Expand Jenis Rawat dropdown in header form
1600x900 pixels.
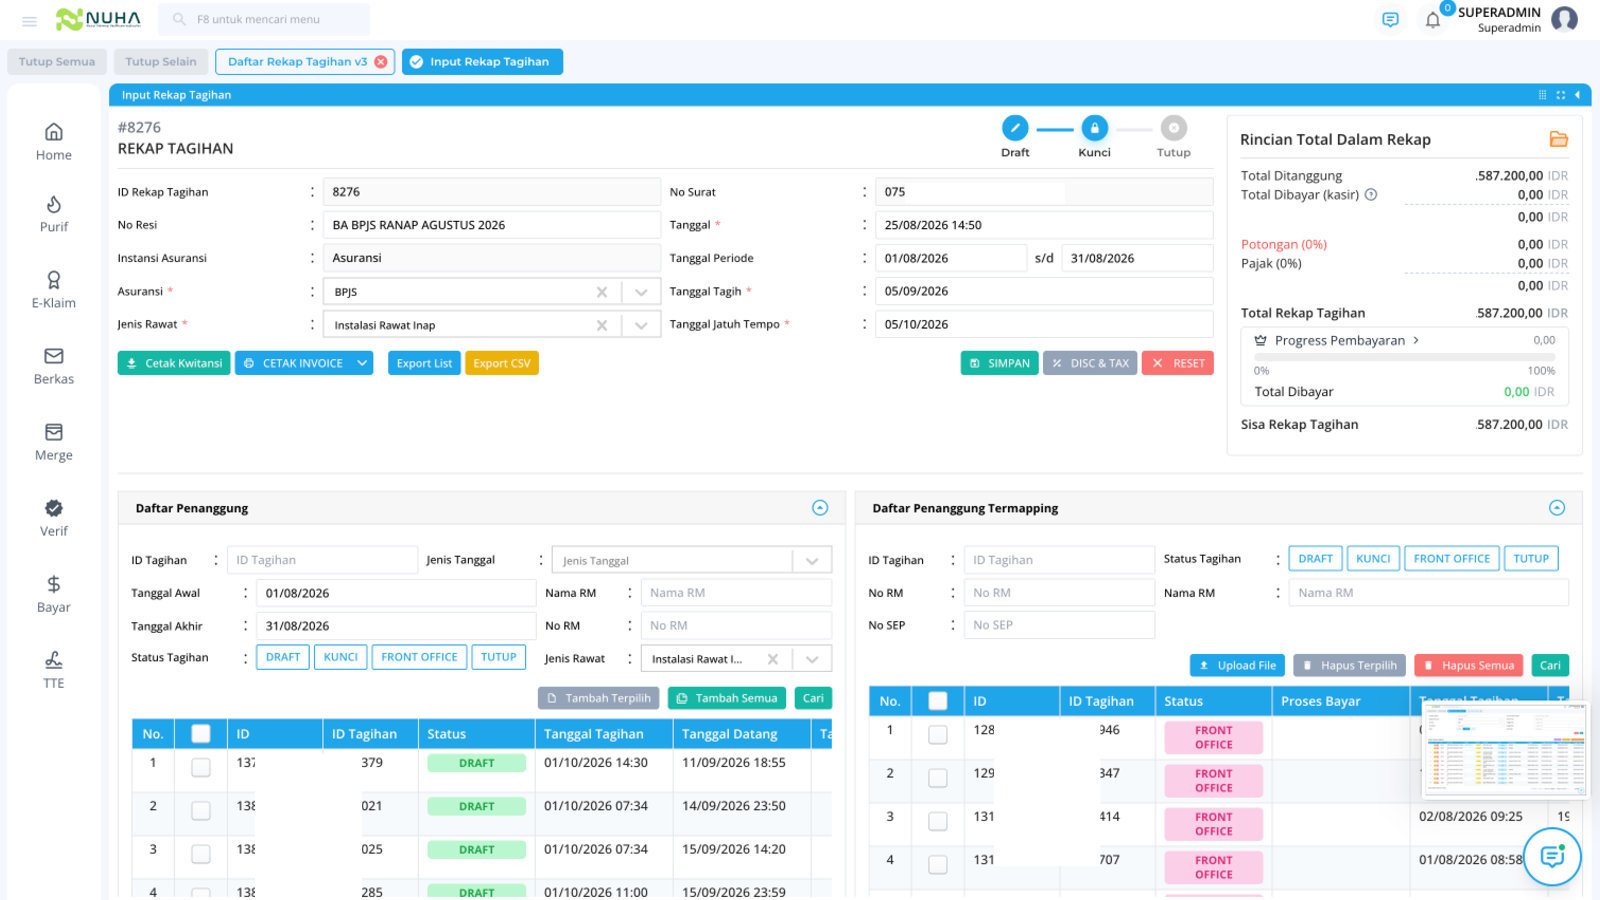641,325
